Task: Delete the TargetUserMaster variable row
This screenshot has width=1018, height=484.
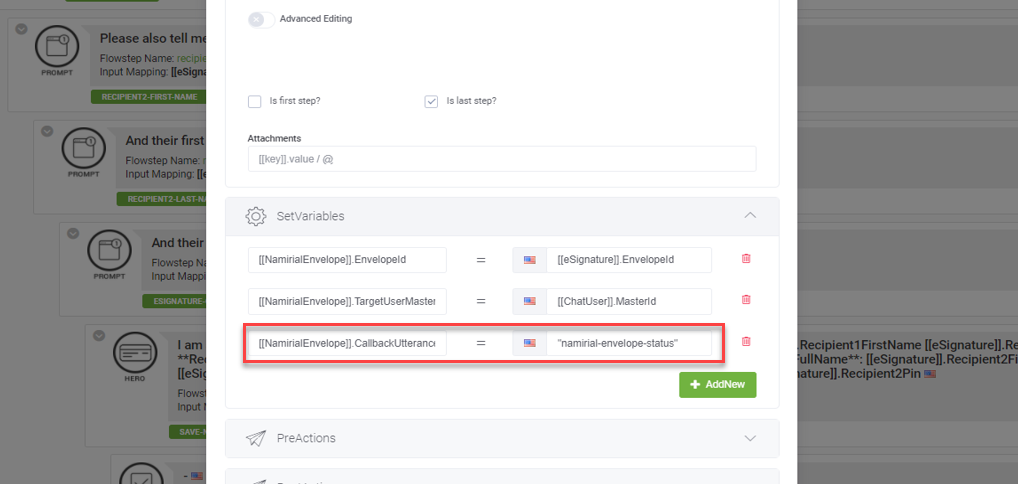Action: pos(746,299)
